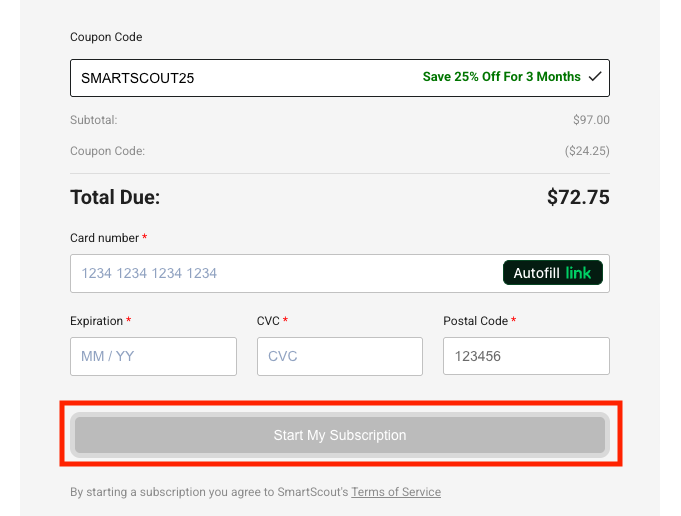Click the ($24.25) coupon discount amount
Screen dimensions: 681x516
tap(587, 151)
